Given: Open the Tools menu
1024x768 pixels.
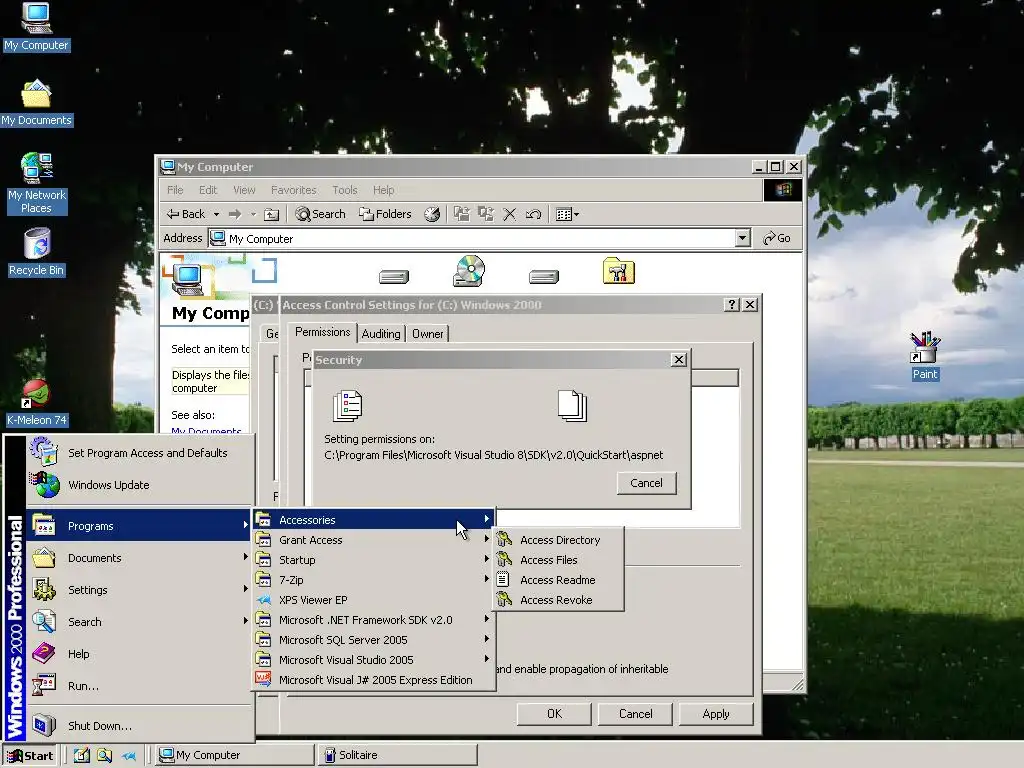Looking at the screenshot, I should coord(344,190).
